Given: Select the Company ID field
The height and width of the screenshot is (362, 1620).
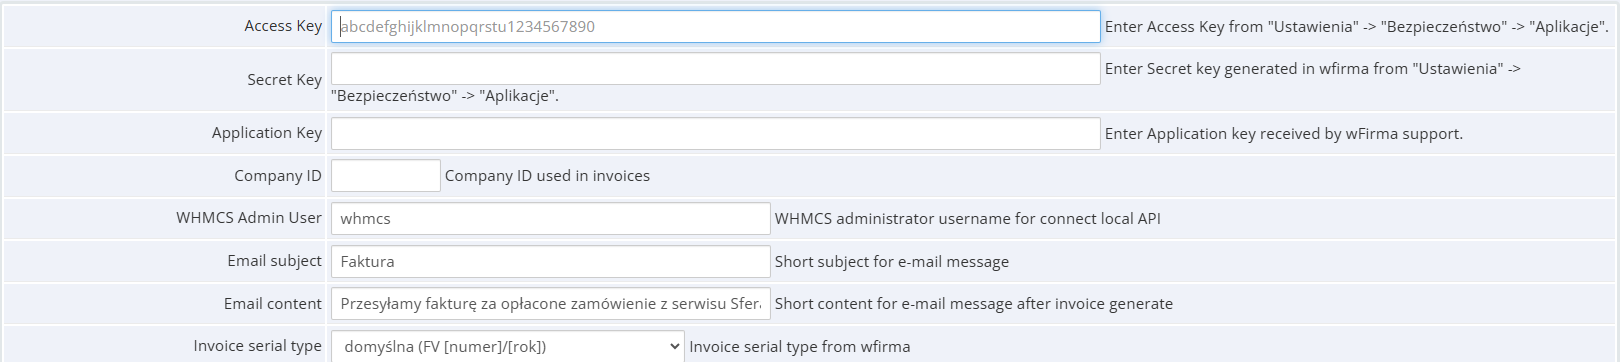Looking at the screenshot, I should pos(385,176).
